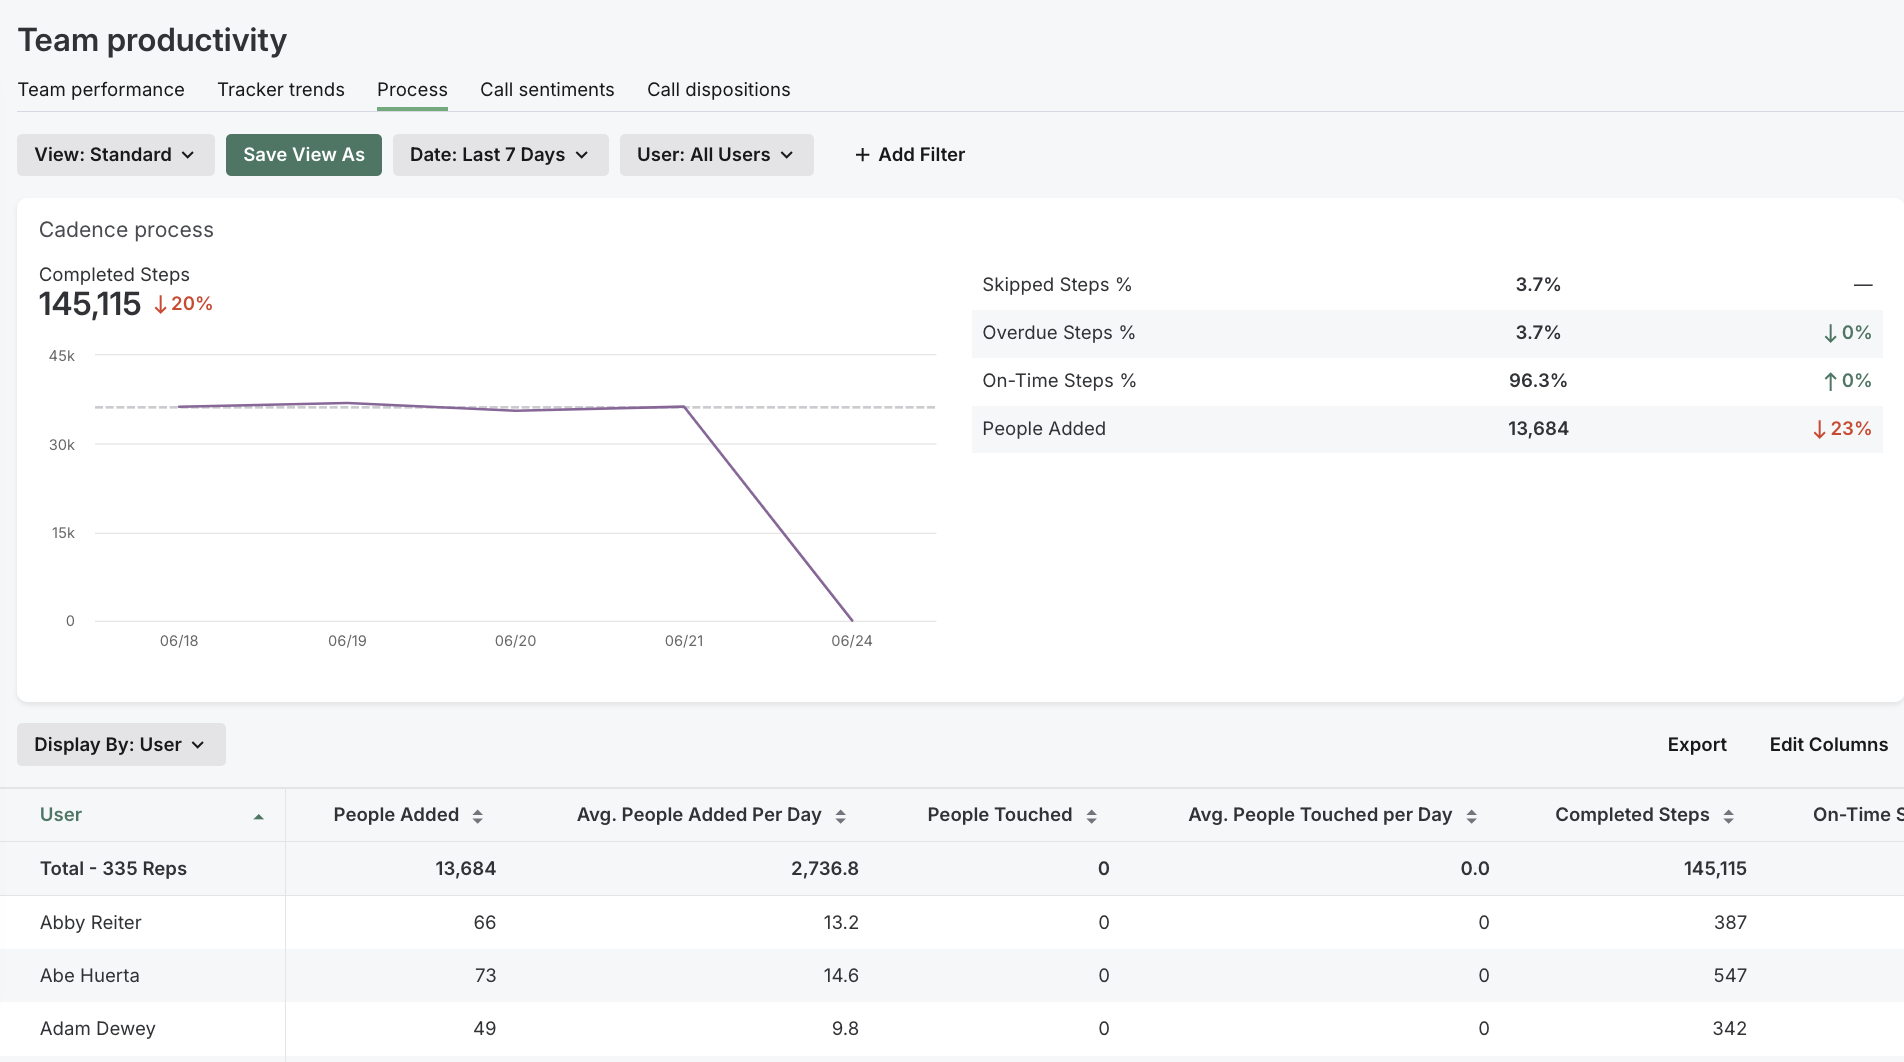Switch to the Call sentiments tab
The height and width of the screenshot is (1062, 1904).
point(547,89)
